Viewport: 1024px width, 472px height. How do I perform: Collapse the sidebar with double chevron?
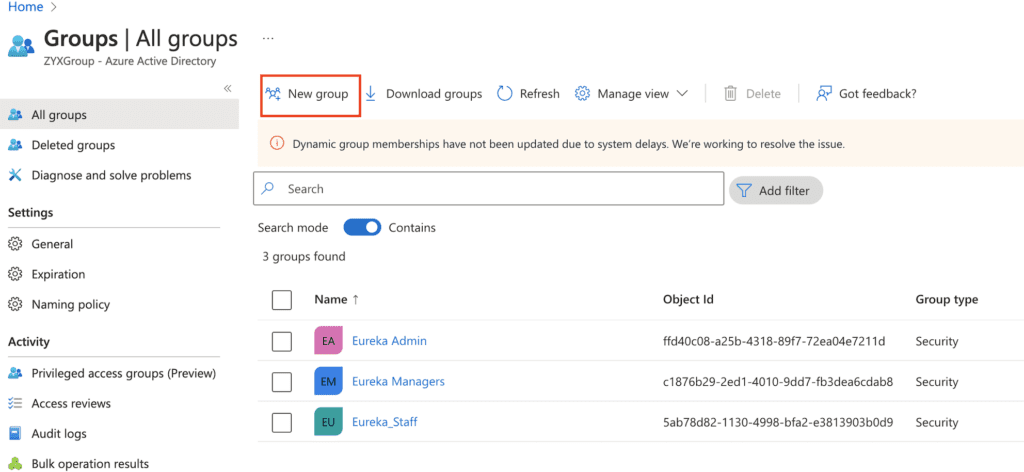(x=227, y=88)
